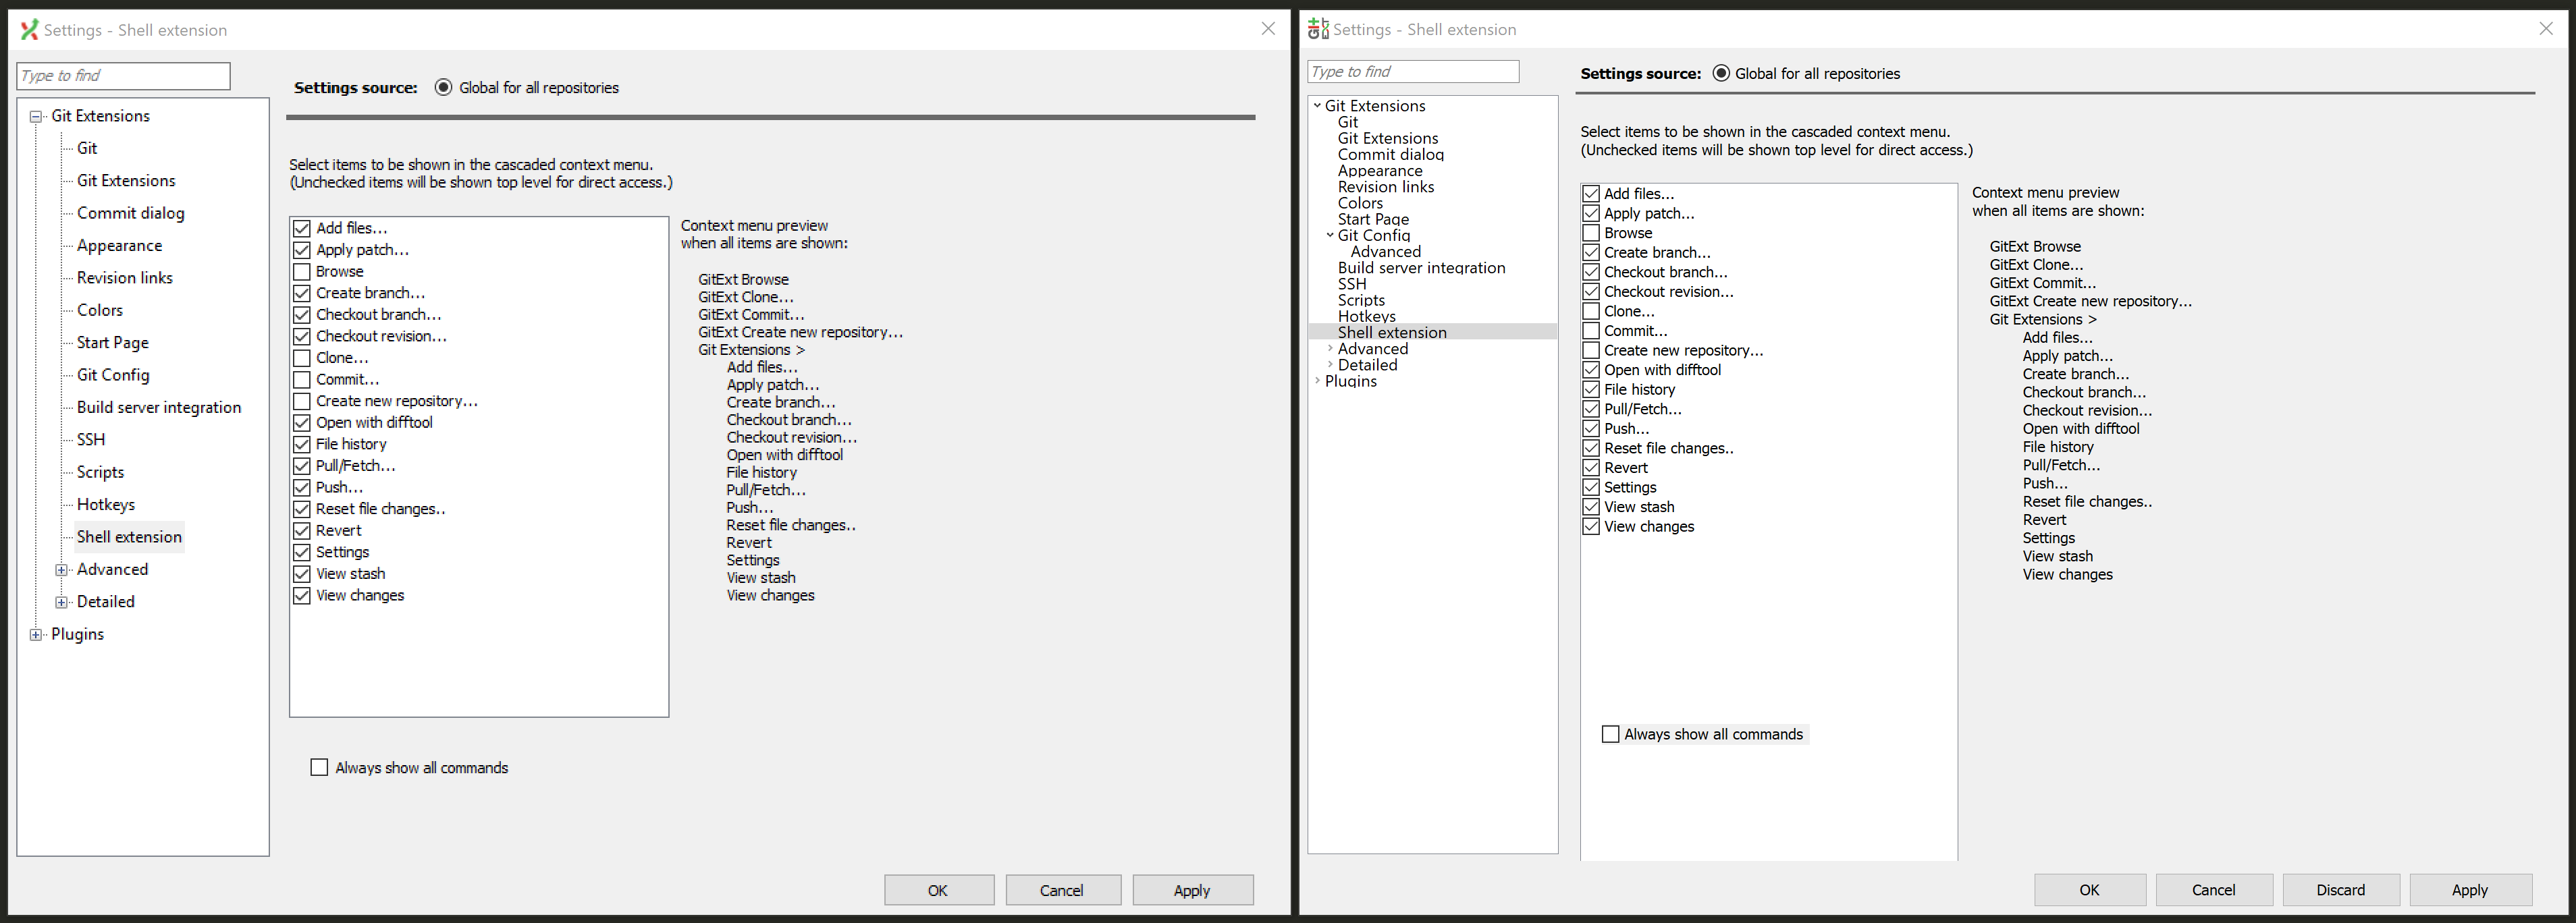Click OK in the right window
2576x923 pixels.
(2089, 889)
